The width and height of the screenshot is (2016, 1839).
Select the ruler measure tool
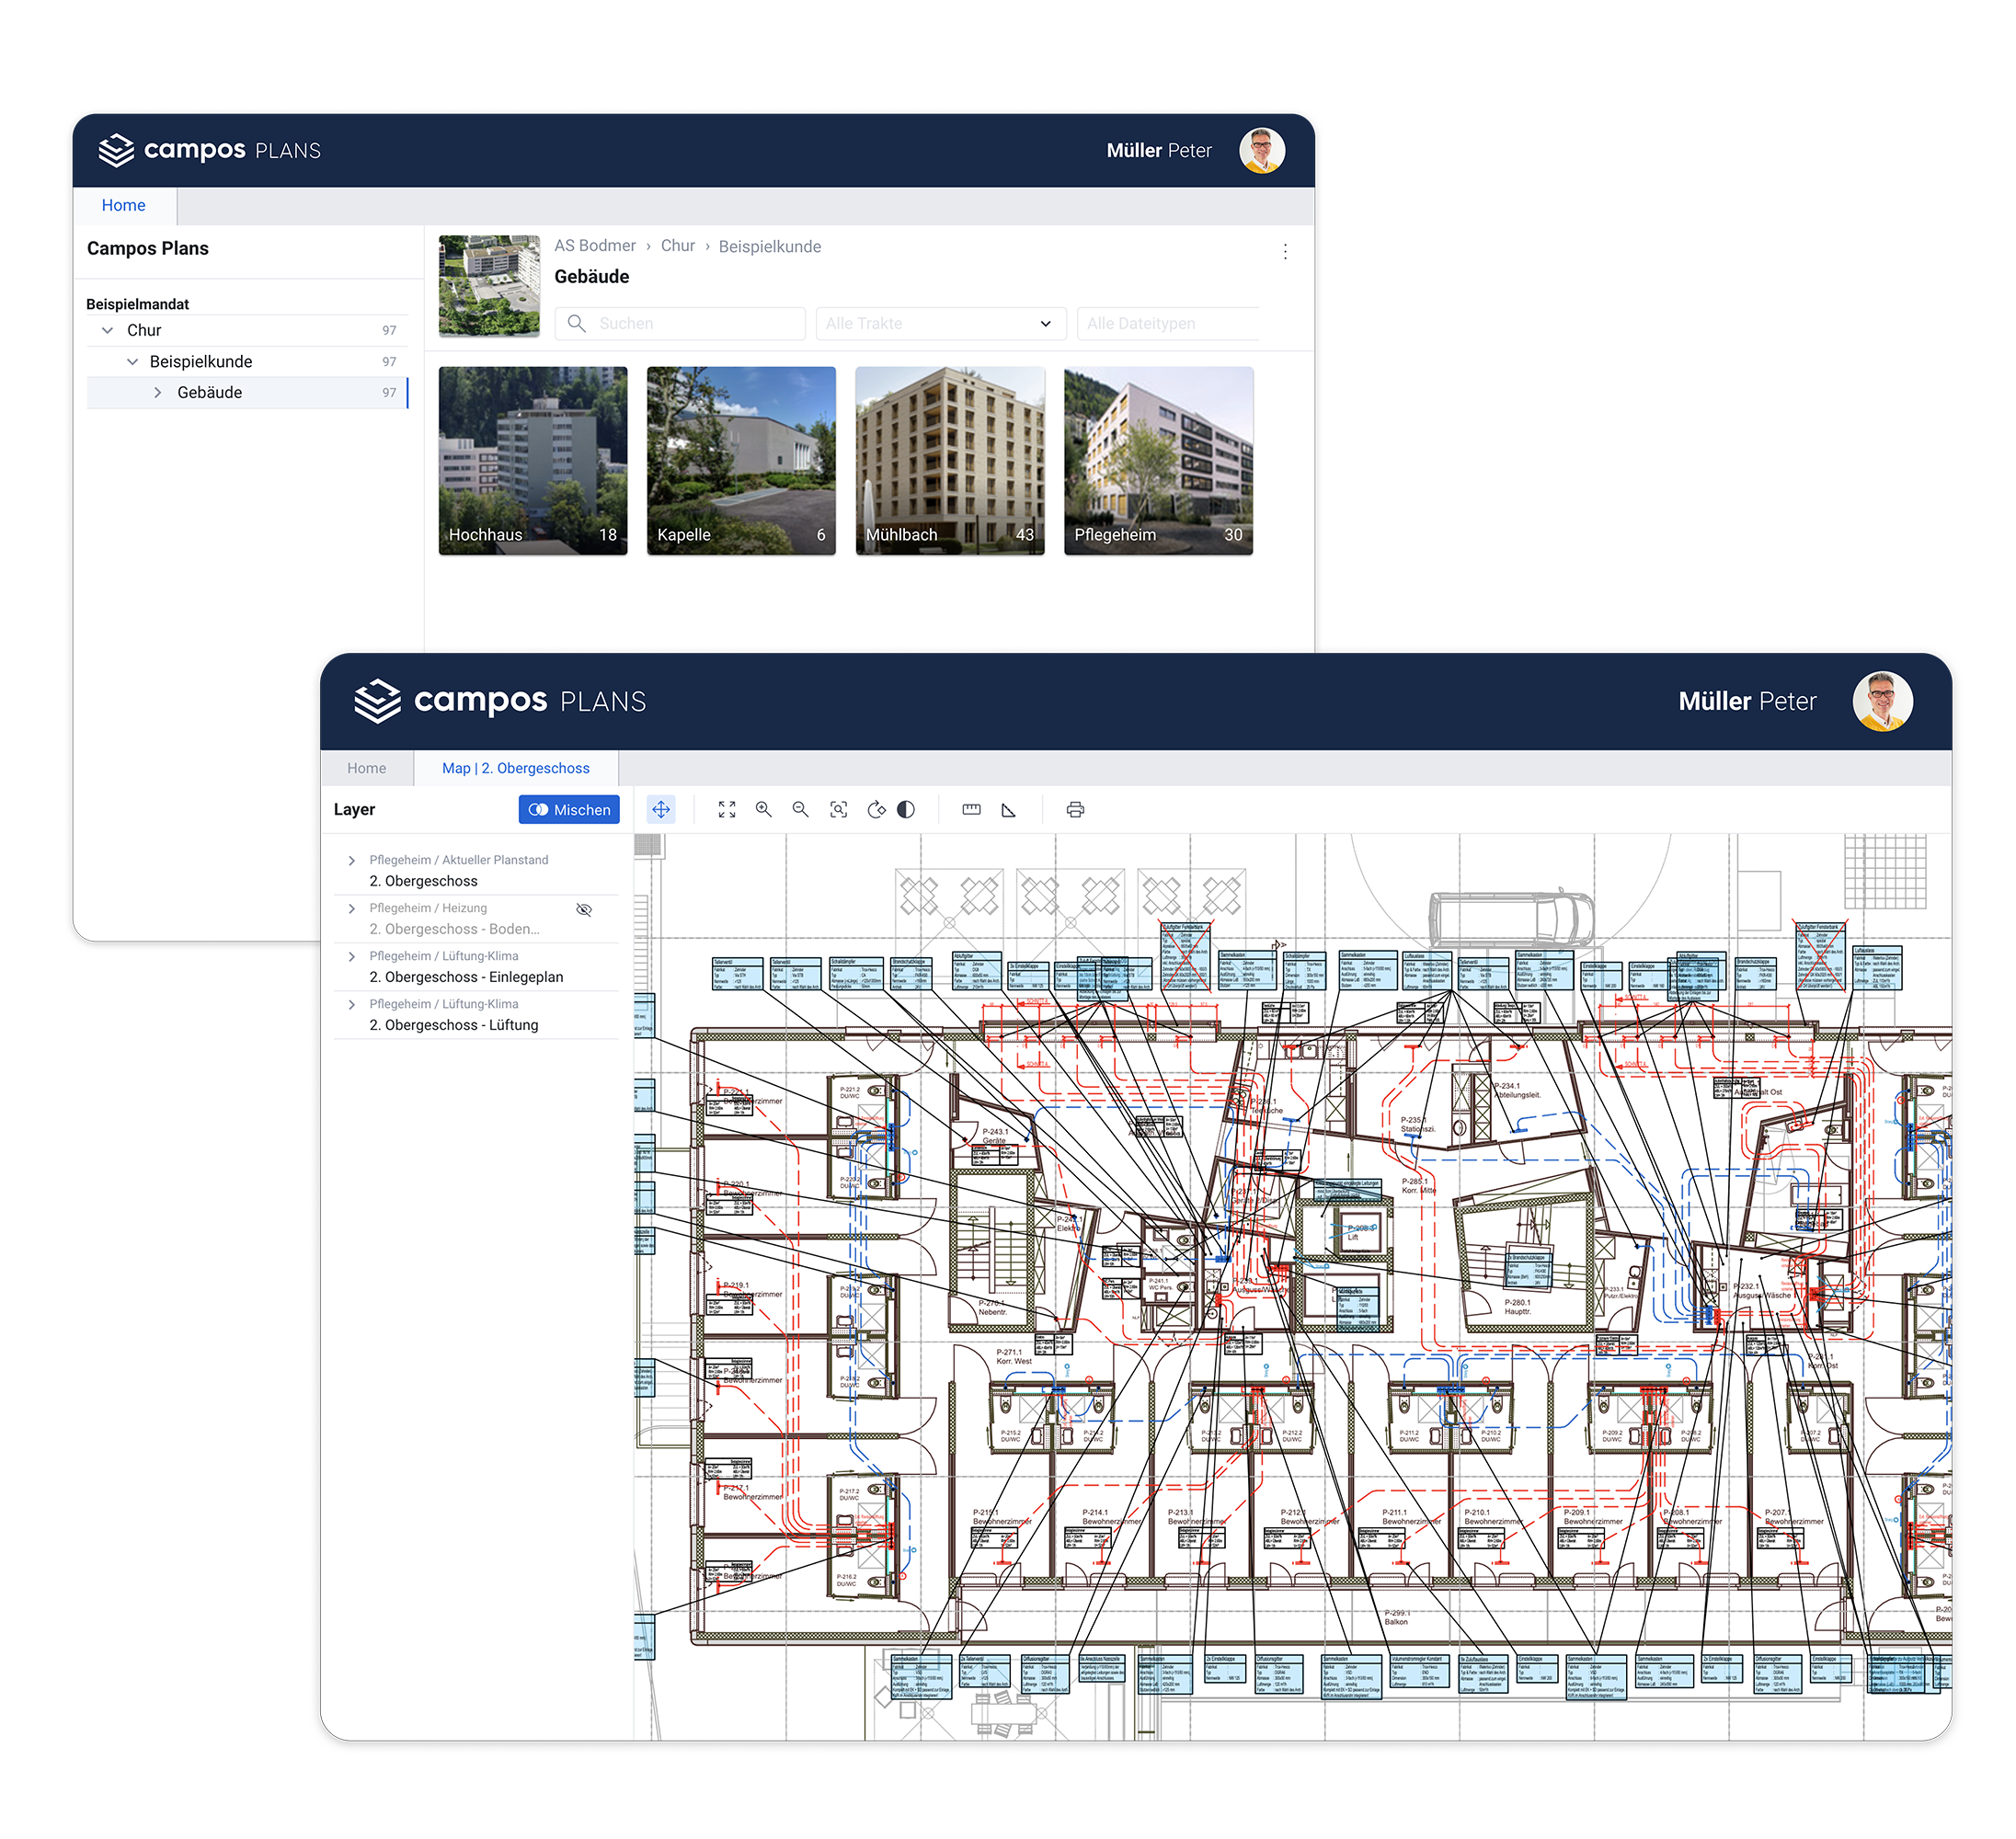coord(971,810)
